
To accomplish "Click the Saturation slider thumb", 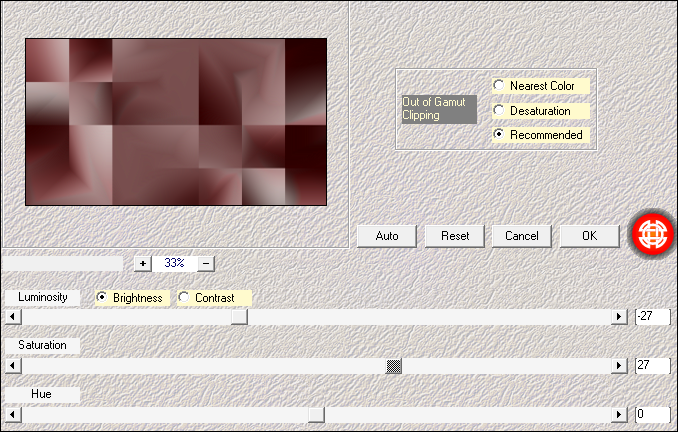I will [x=393, y=366].
